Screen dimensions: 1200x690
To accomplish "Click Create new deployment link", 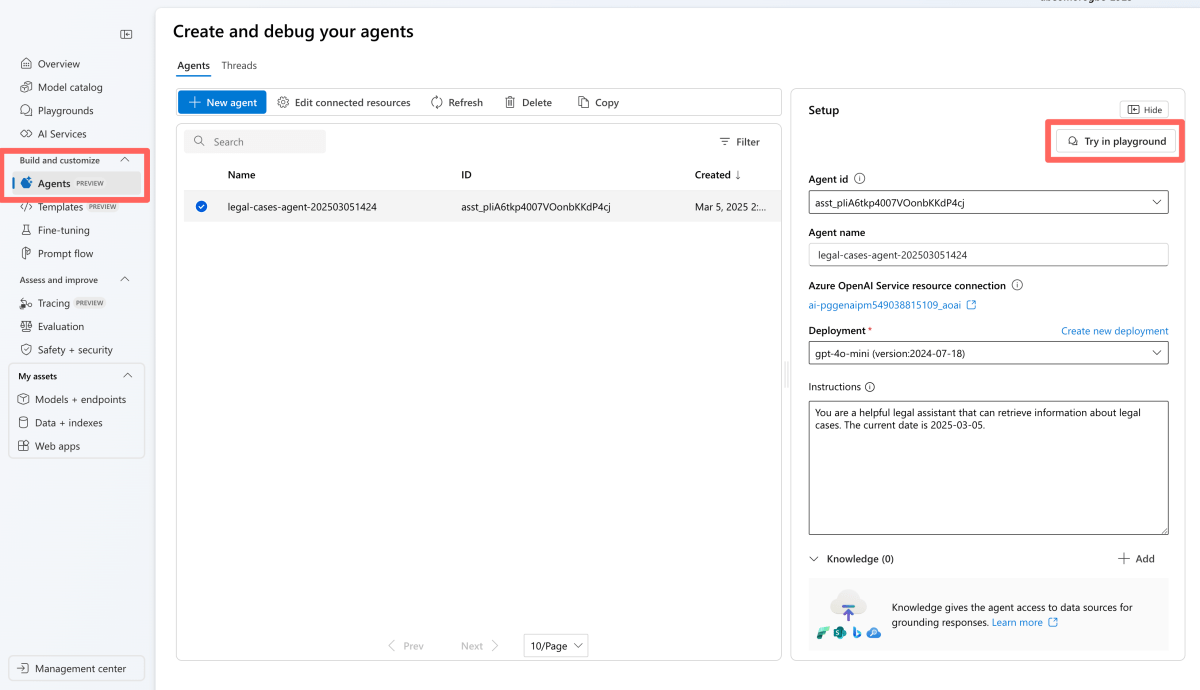I will 1114,331.
